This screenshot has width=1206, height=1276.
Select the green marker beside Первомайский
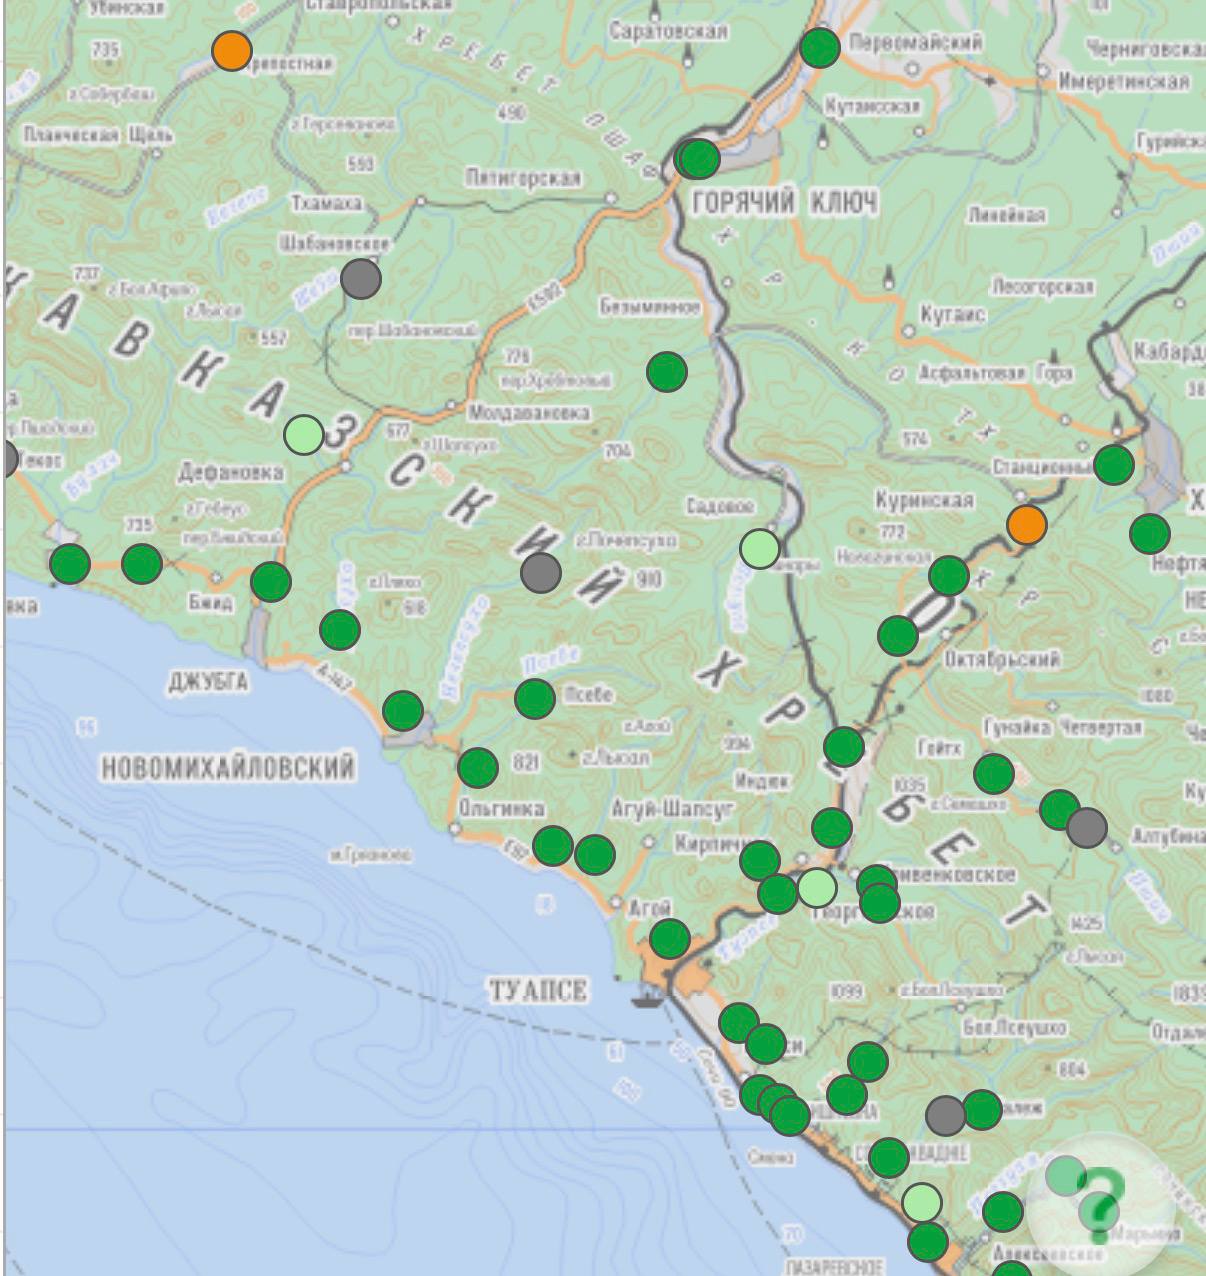click(820, 48)
